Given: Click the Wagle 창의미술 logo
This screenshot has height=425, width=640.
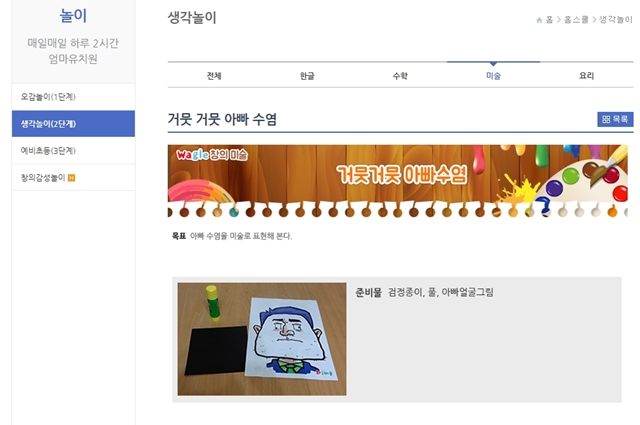Looking at the screenshot, I should coord(212,155).
